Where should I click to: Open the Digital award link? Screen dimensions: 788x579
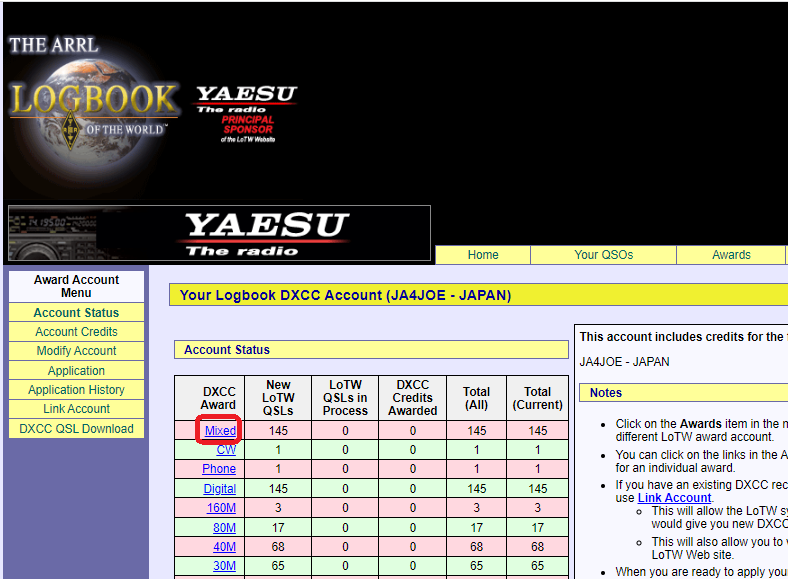(x=220, y=489)
